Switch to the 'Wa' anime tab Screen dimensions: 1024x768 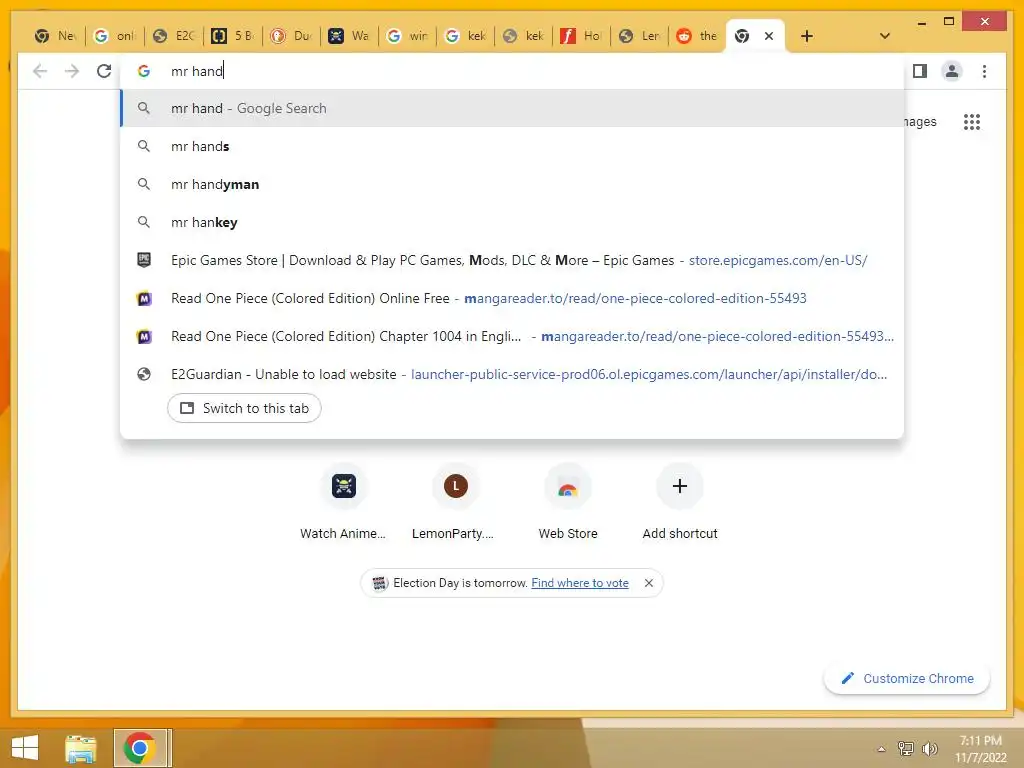click(x=349, y=36)
